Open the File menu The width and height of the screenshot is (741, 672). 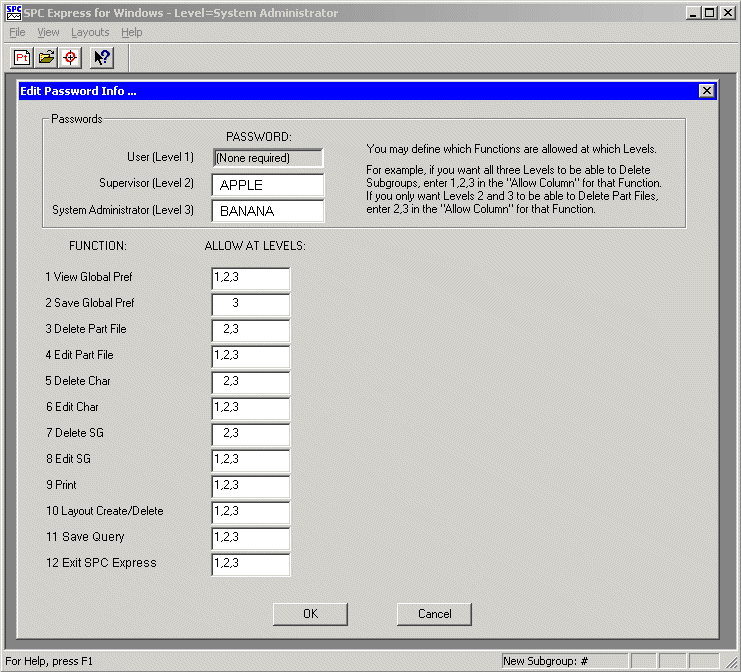[17, 32]
